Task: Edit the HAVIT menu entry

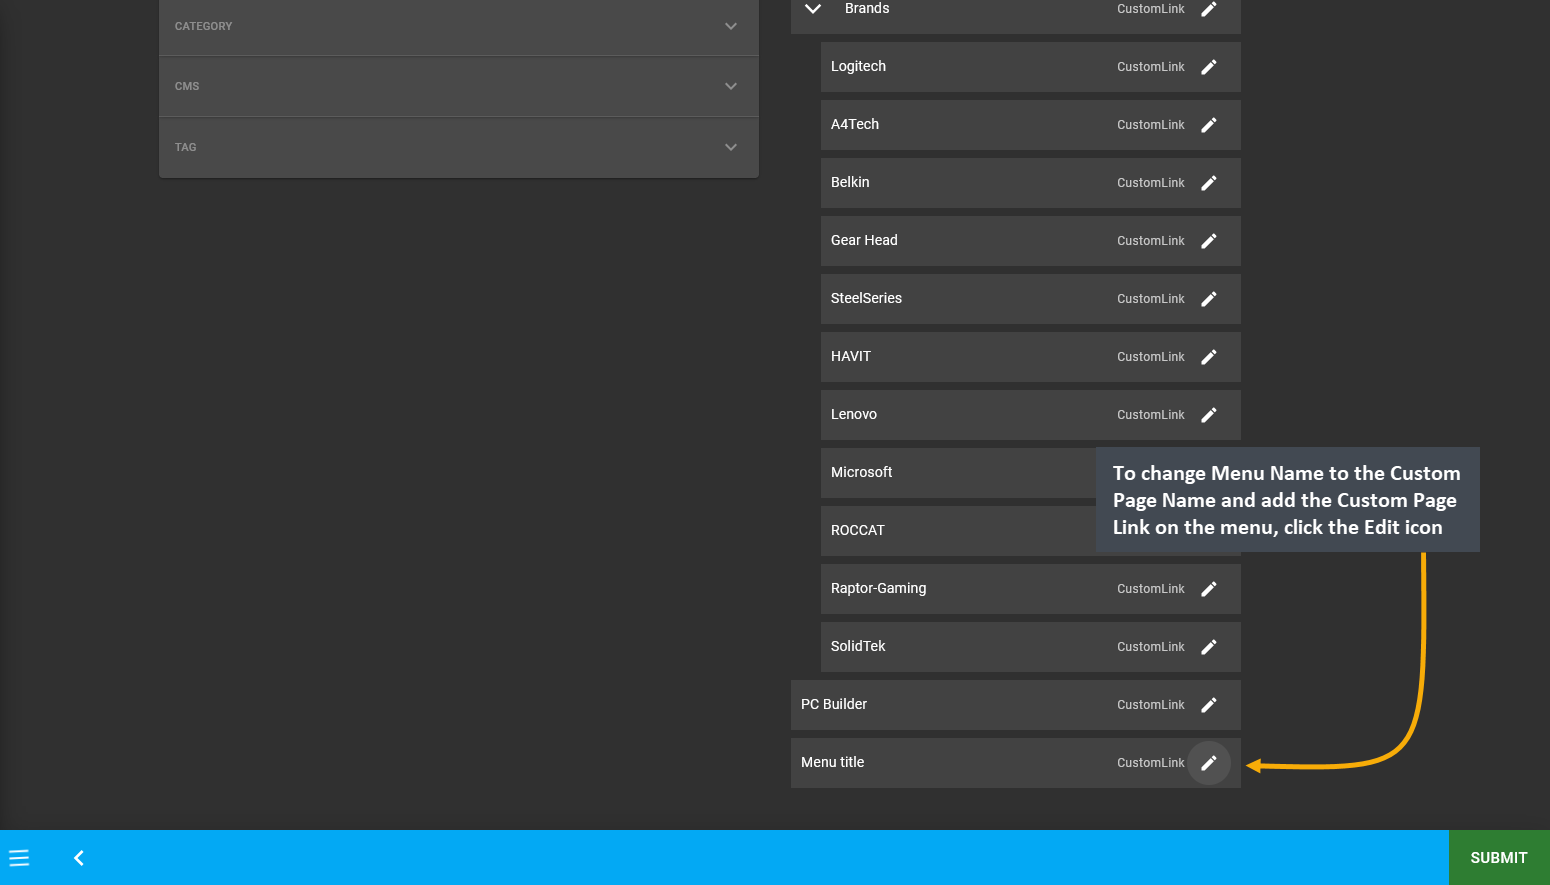Action: point(1208,357)
